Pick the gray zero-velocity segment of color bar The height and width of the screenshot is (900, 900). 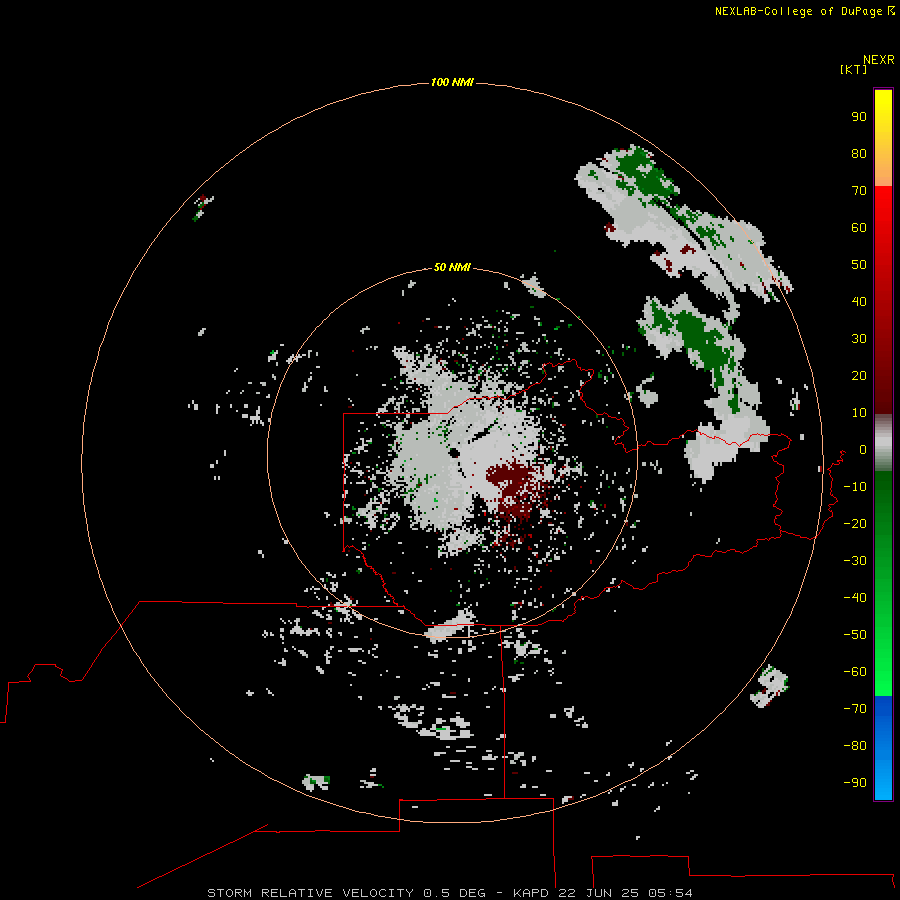coord(883,443)
